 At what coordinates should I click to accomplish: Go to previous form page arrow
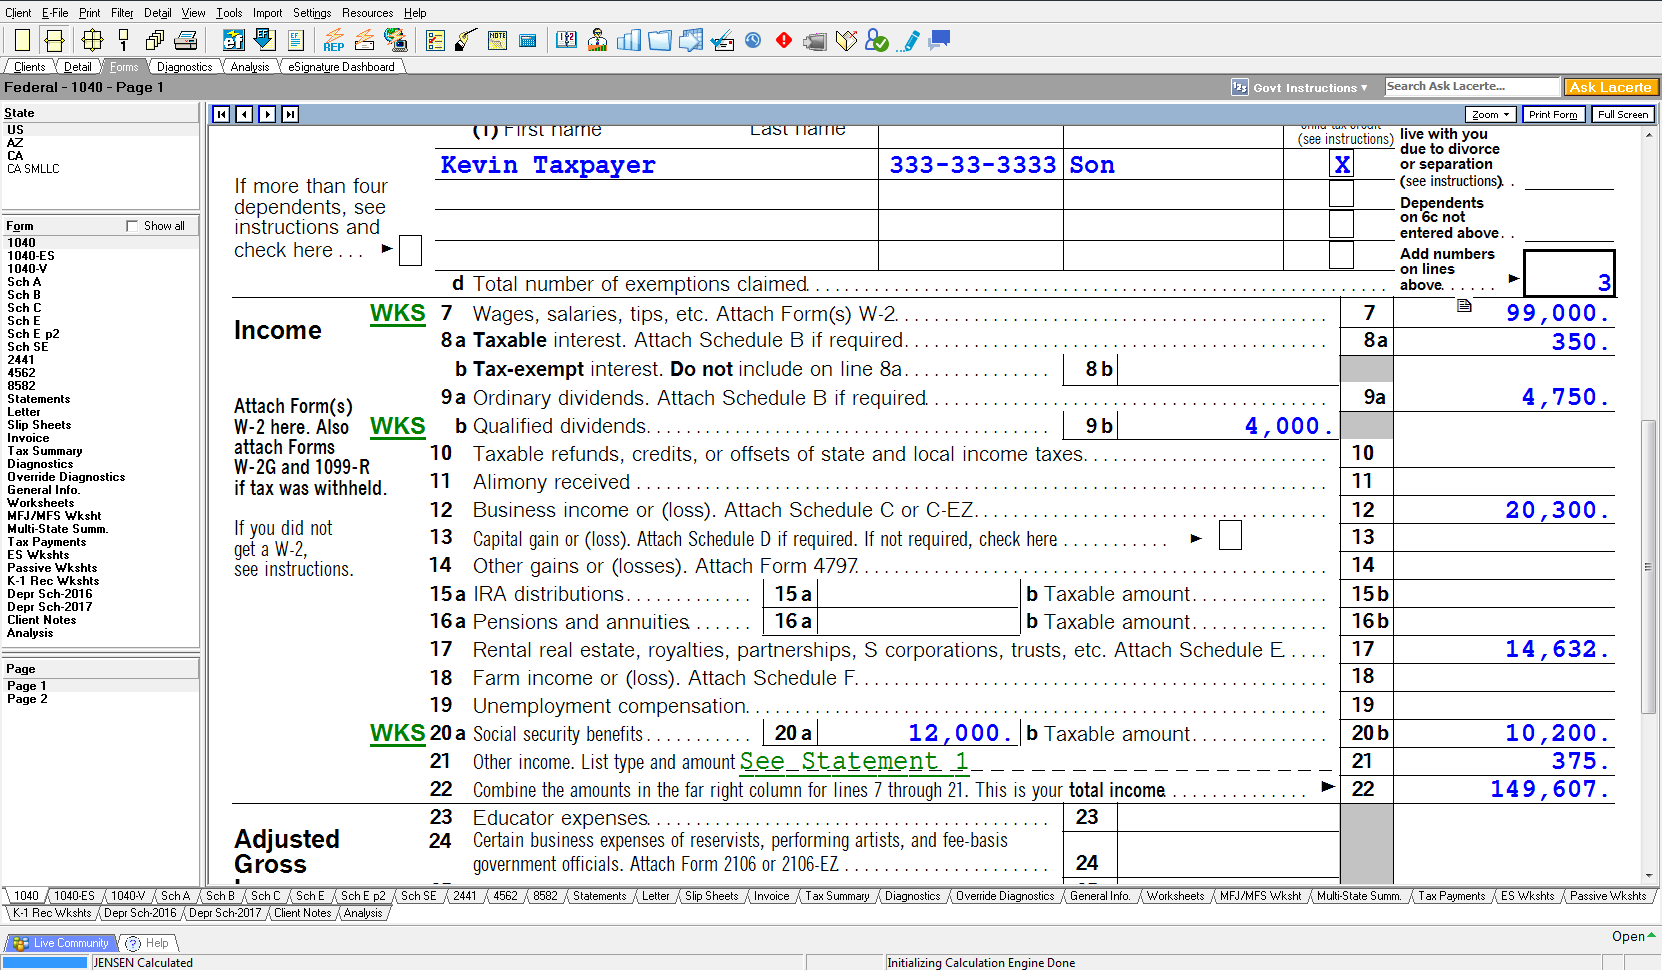[244, 114]
